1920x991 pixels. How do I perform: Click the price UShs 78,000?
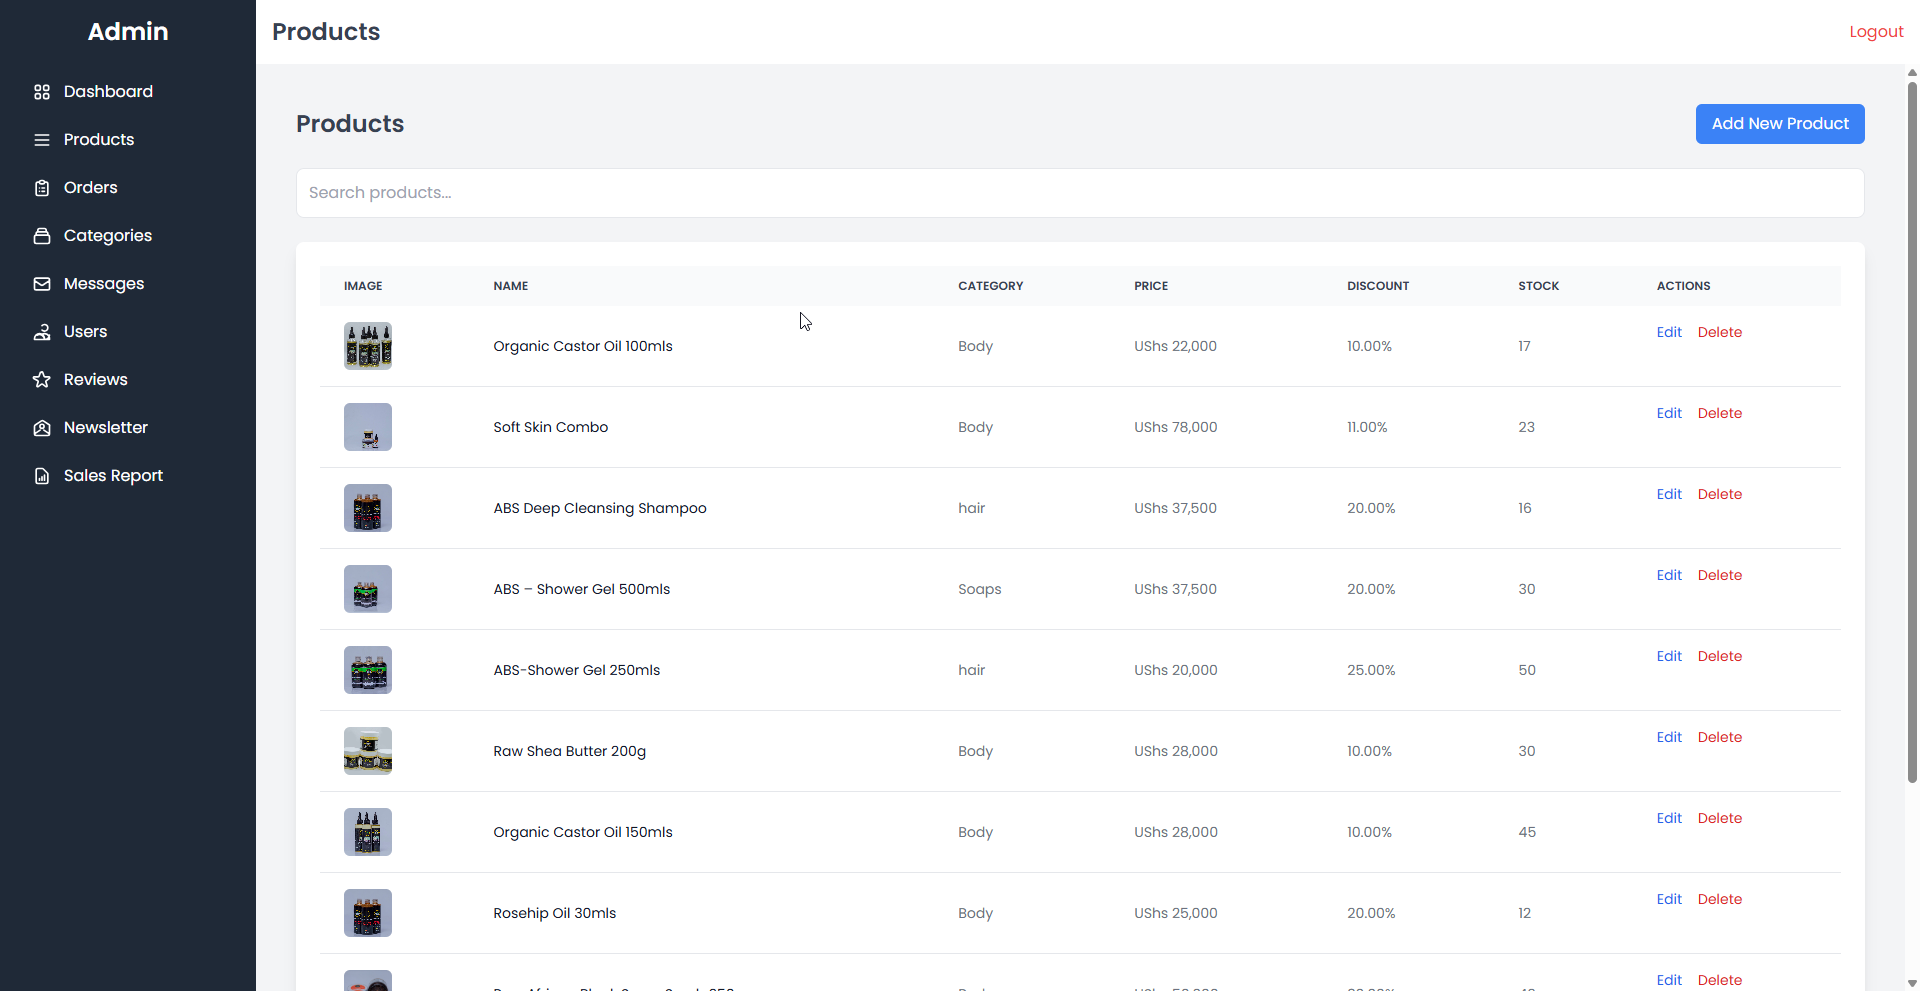1176,427
